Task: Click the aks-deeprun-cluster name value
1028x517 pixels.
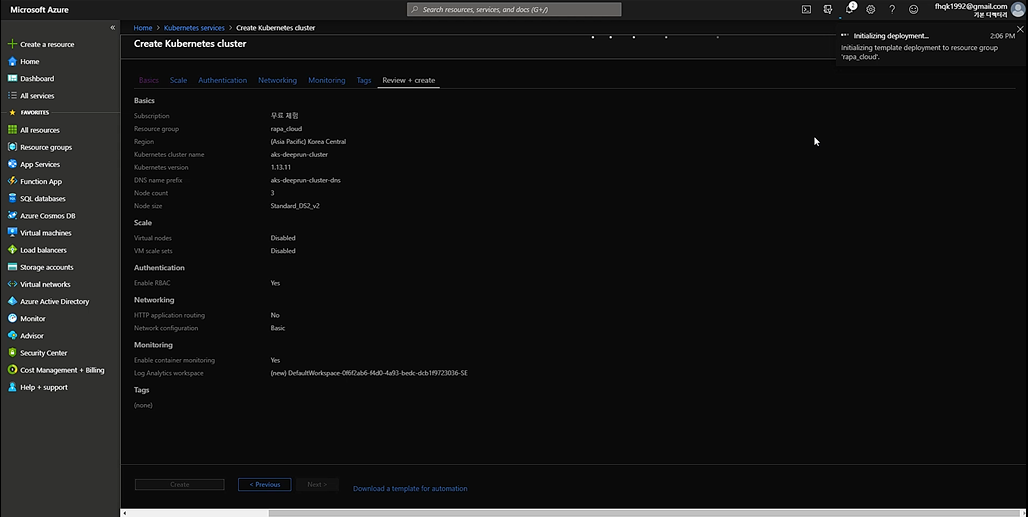Action: point(299,155)
